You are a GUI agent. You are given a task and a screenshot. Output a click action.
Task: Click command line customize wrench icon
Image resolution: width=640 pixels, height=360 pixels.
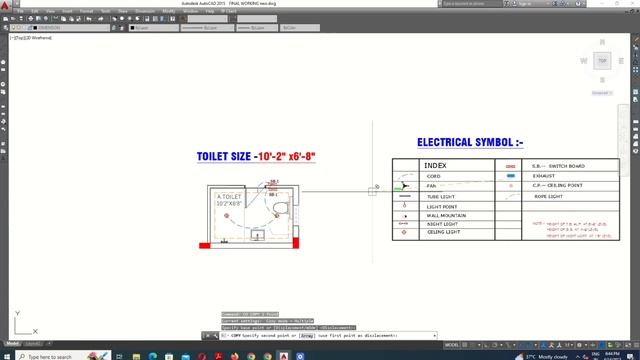click(215, 336)
